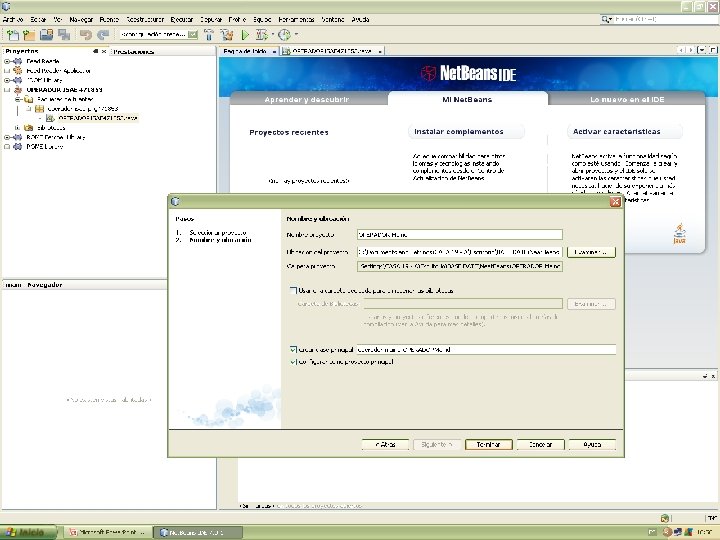Click the Instalar complementos button
This screenshot has width=720, height=540.
click(466, 132)
